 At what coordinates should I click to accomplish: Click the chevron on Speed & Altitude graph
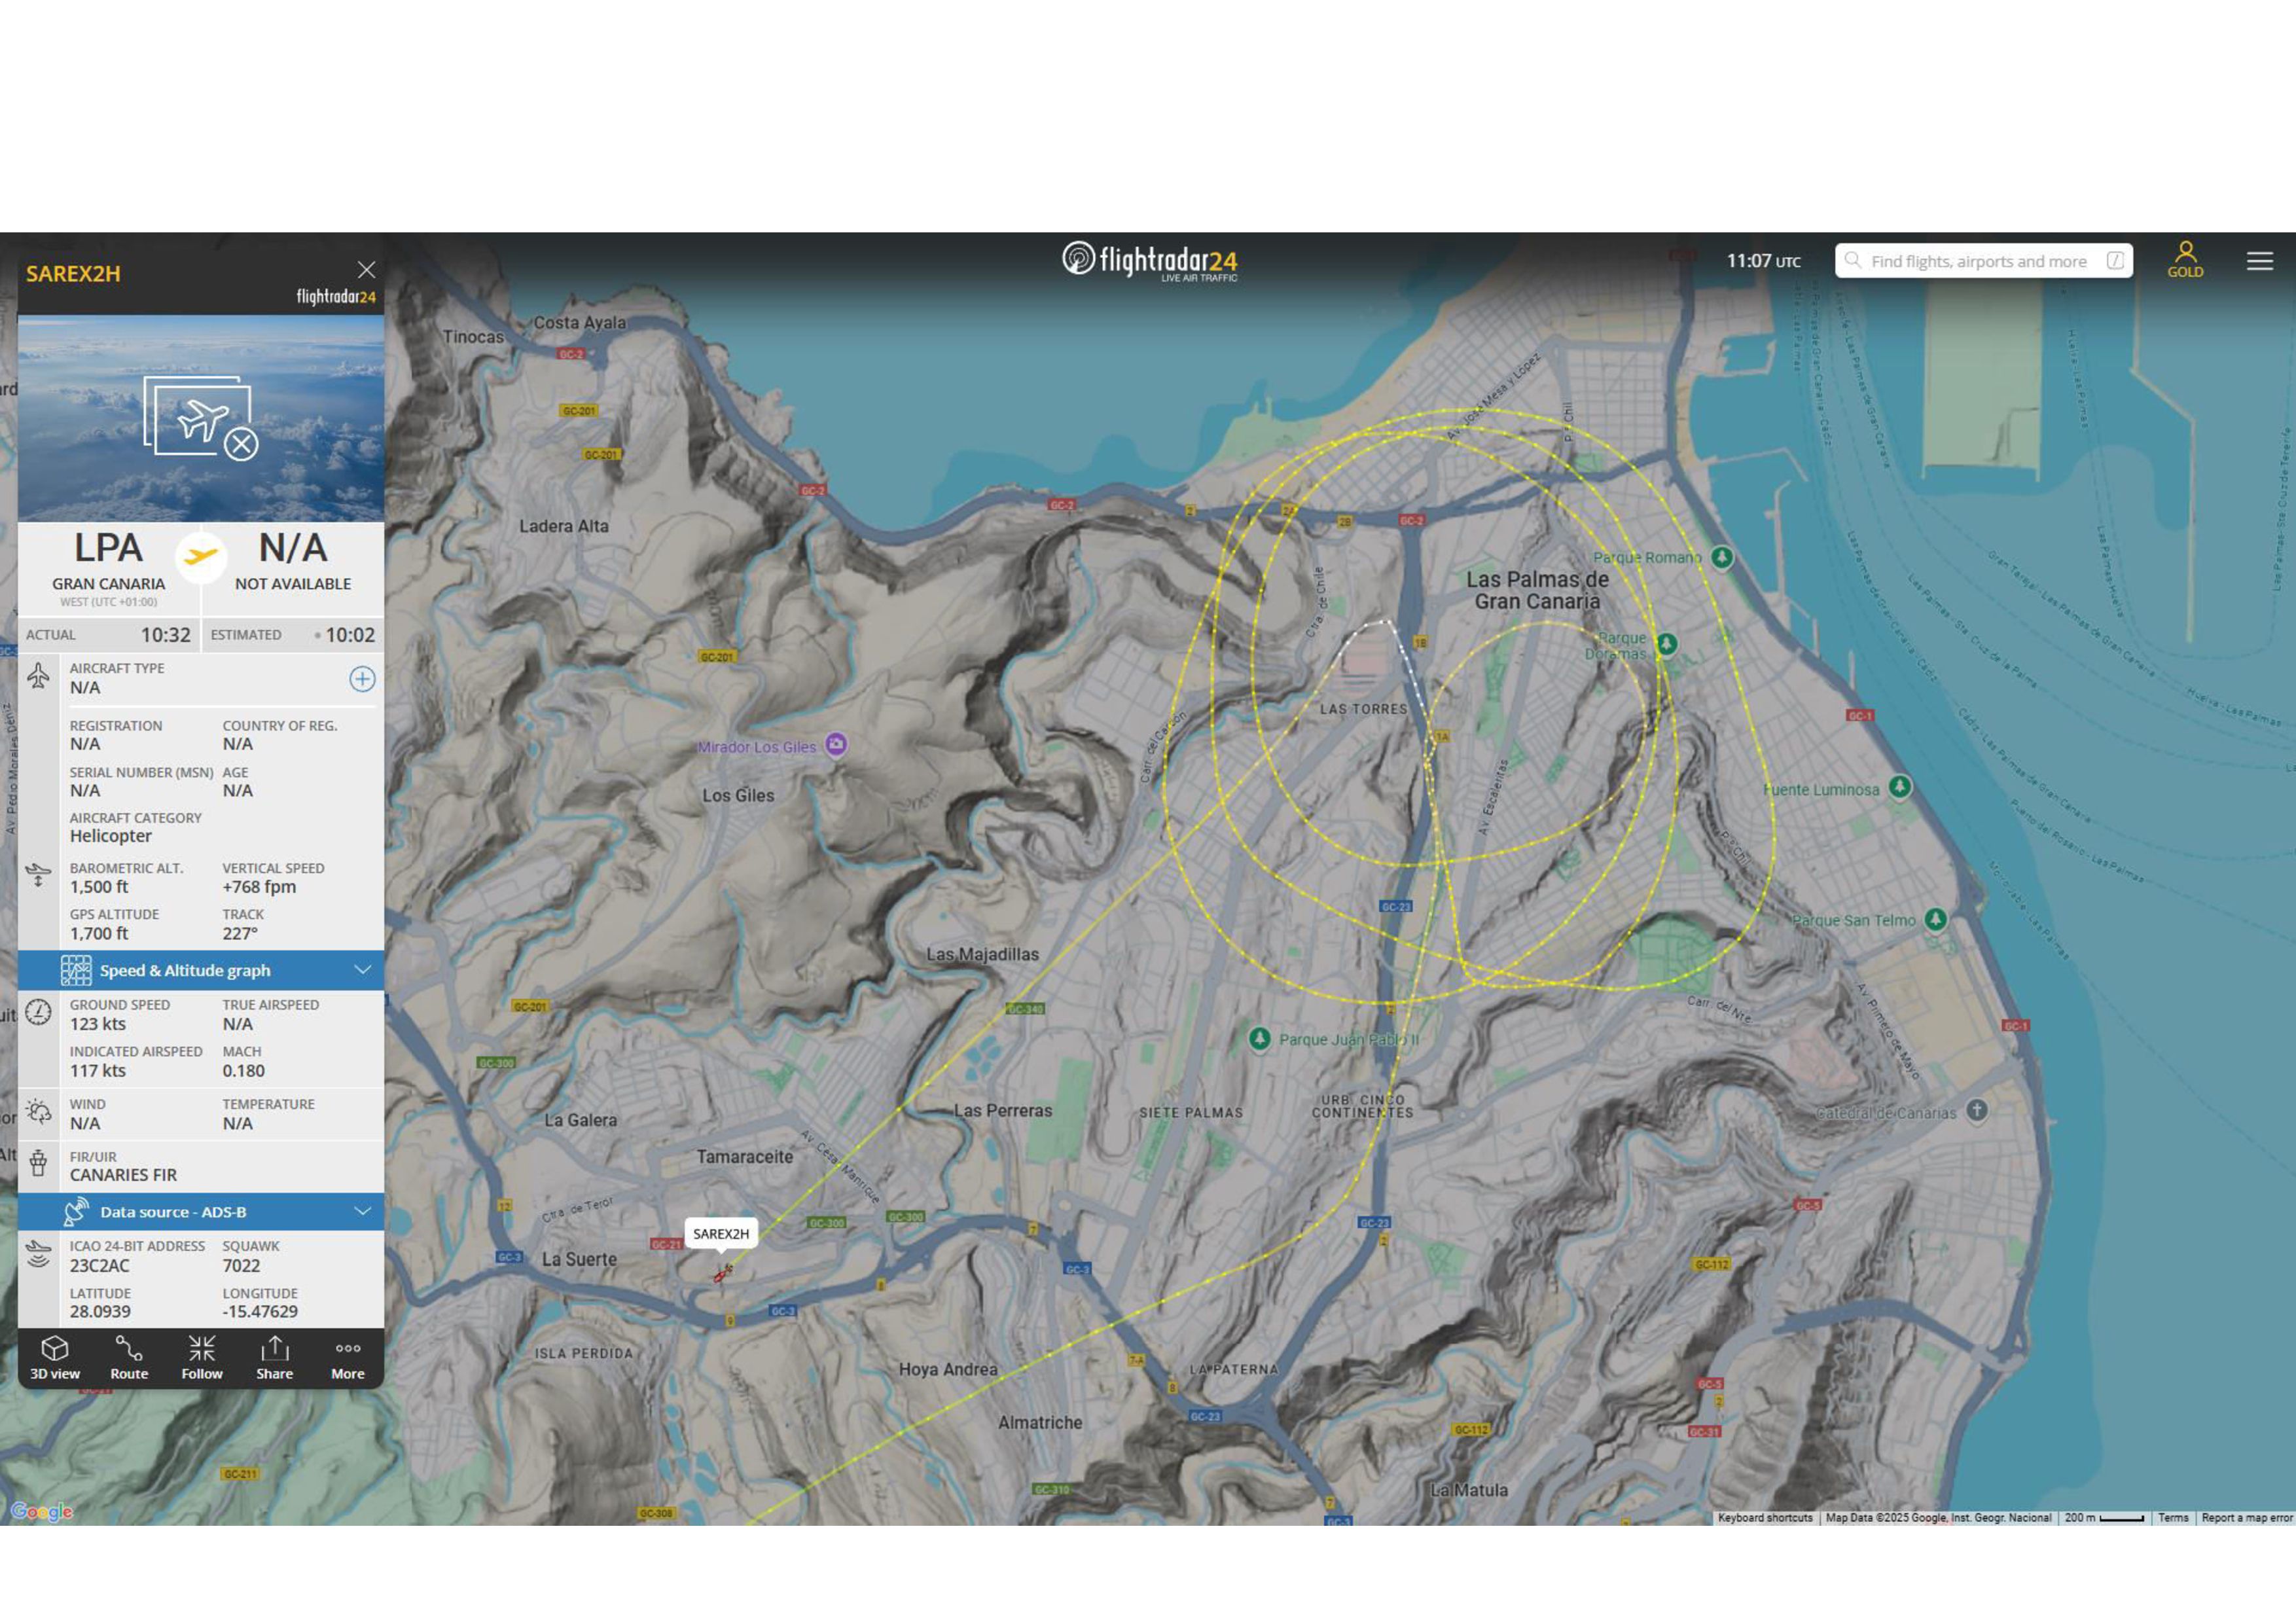363,970
